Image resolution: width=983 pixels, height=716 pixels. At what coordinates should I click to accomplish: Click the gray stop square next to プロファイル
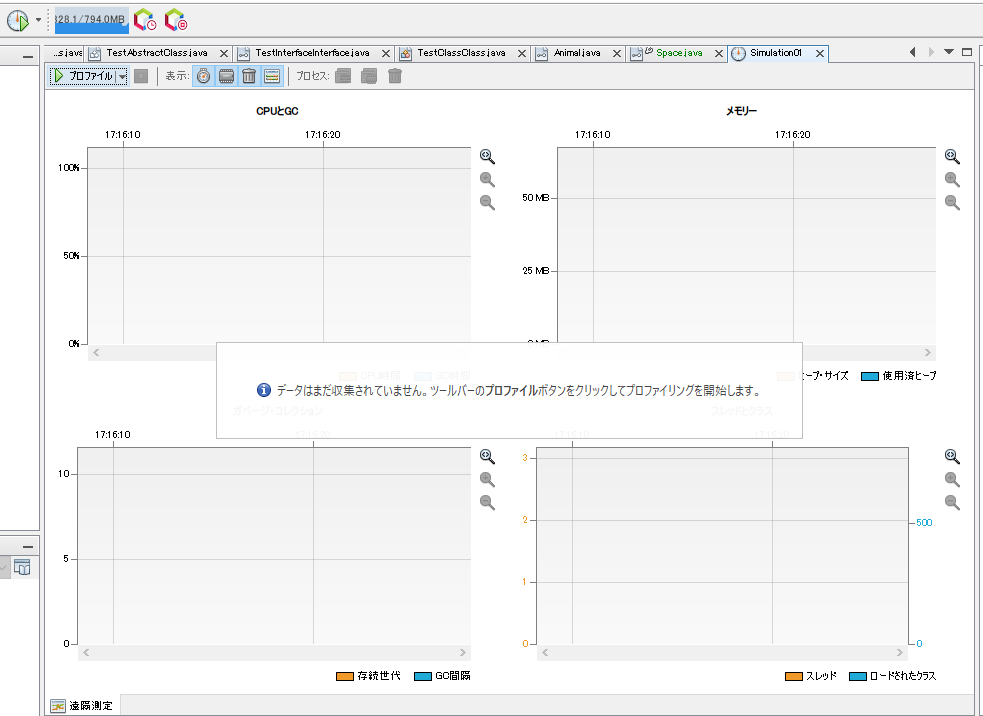[141, 76]
